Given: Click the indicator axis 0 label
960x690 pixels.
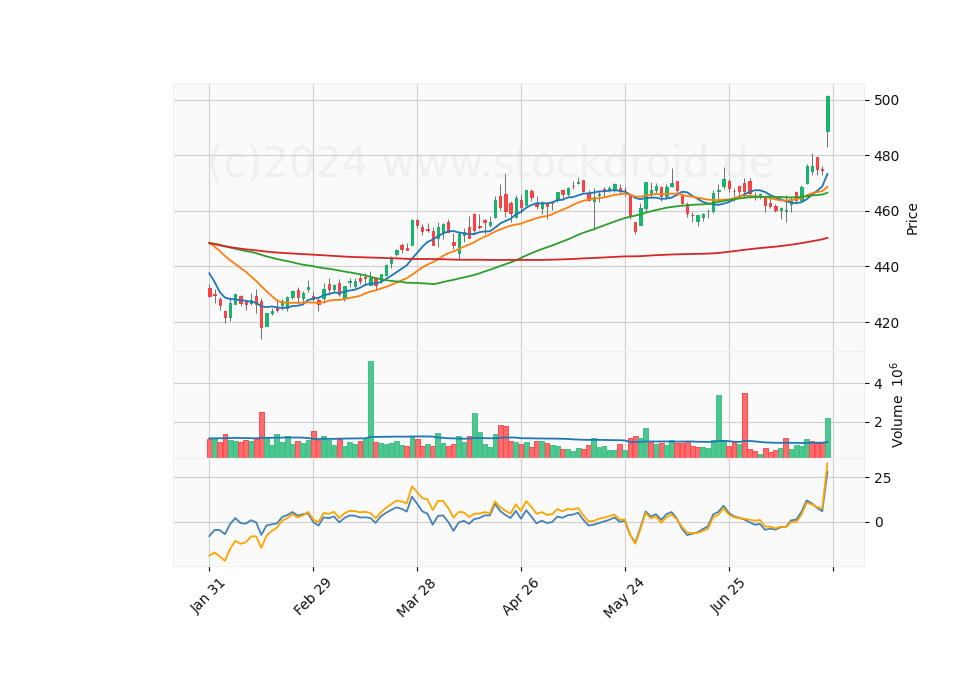Looking at the screenshot, I should [x=879, y=522].
